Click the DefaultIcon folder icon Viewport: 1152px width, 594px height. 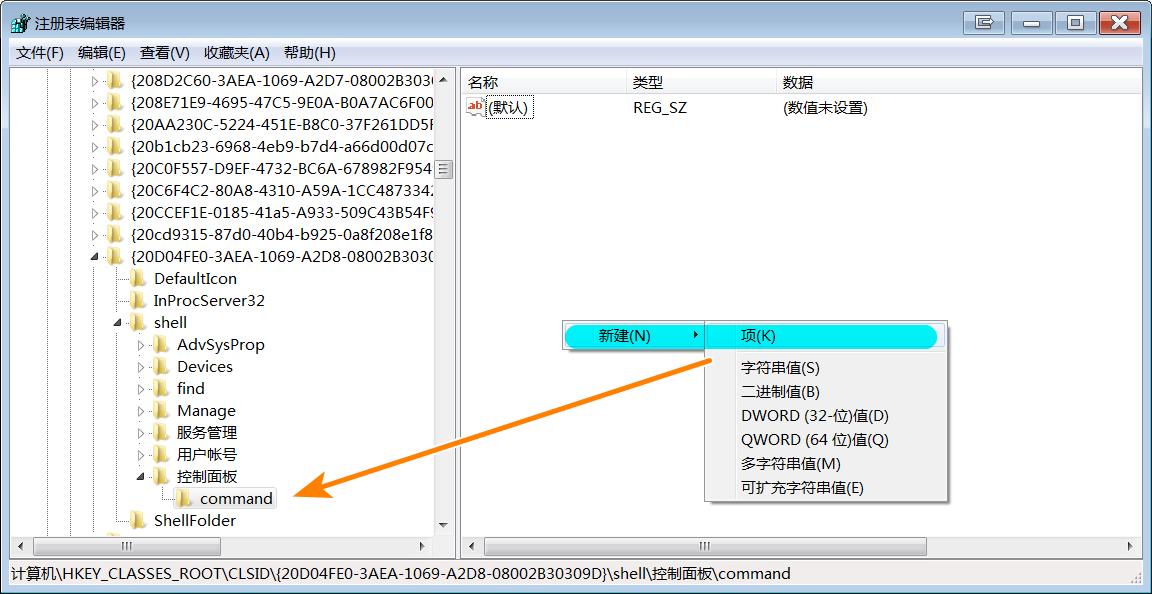(138, 278)
